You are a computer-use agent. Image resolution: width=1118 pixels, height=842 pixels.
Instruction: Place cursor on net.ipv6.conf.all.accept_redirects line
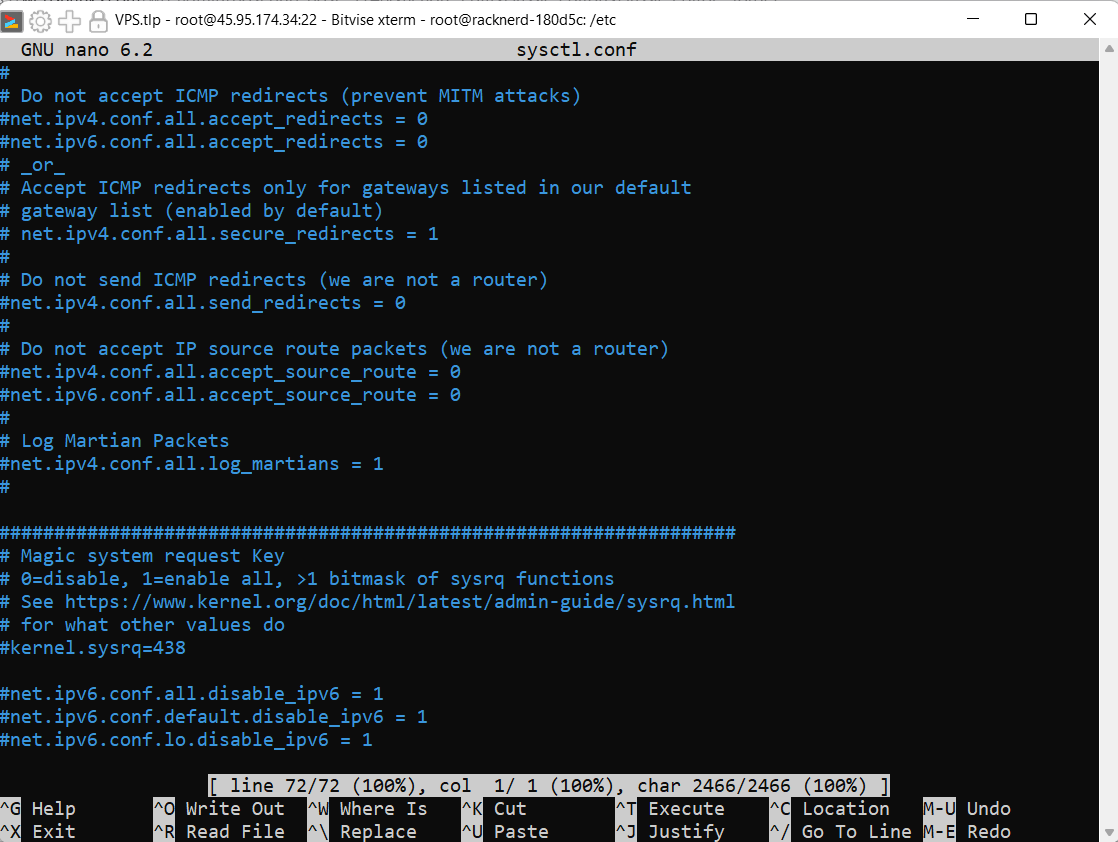pyautogui.click(x=214, y=142)
